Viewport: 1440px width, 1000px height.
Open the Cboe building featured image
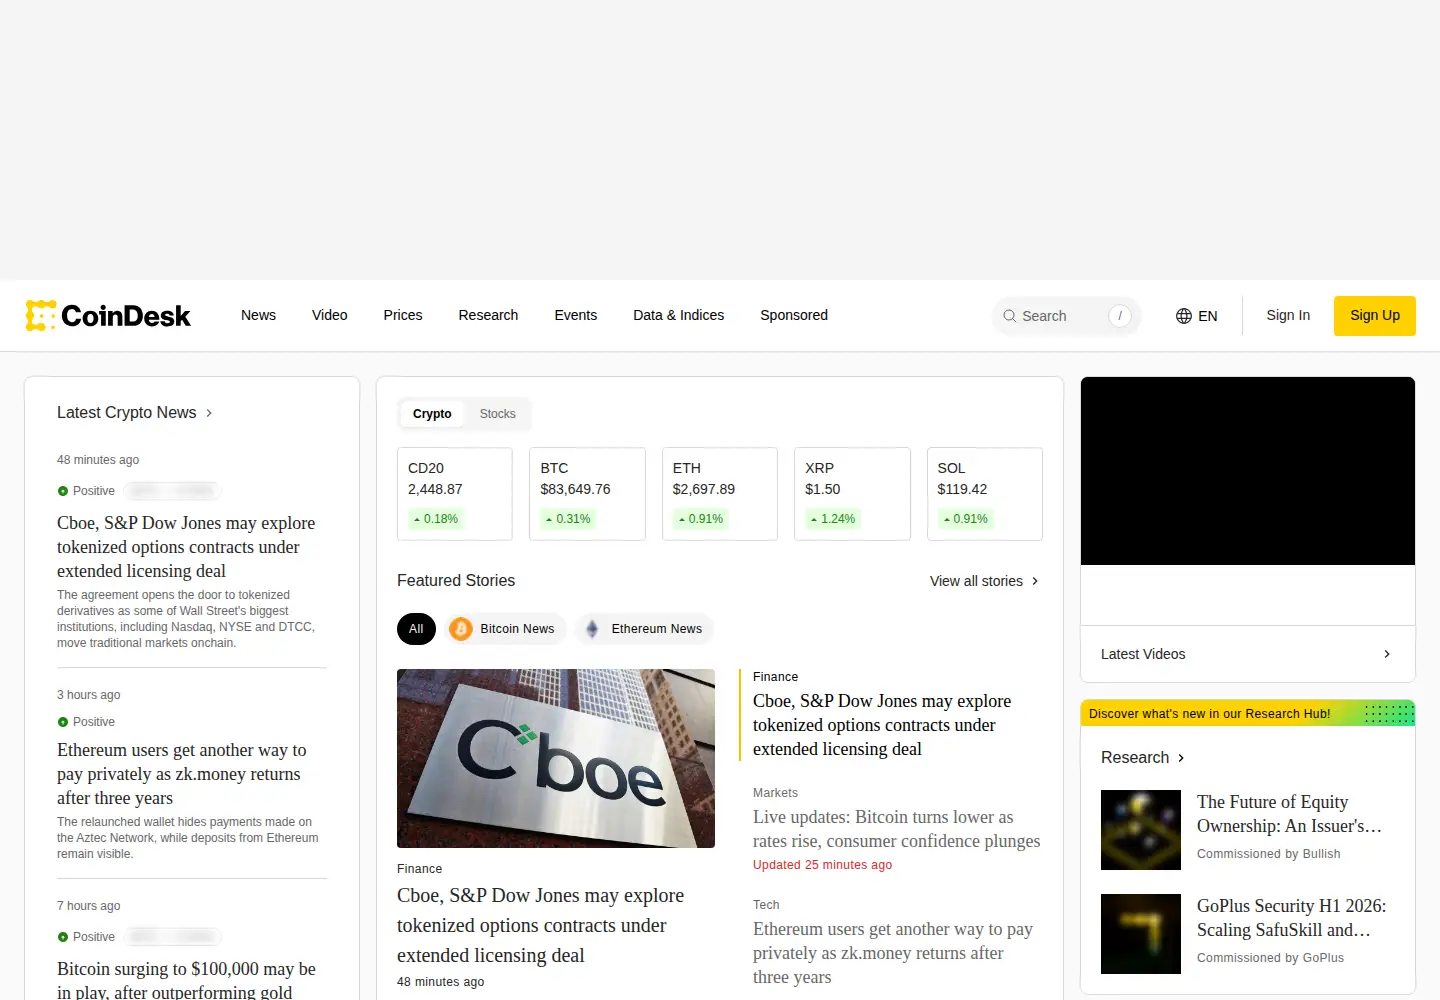click(x=556, y=758)
